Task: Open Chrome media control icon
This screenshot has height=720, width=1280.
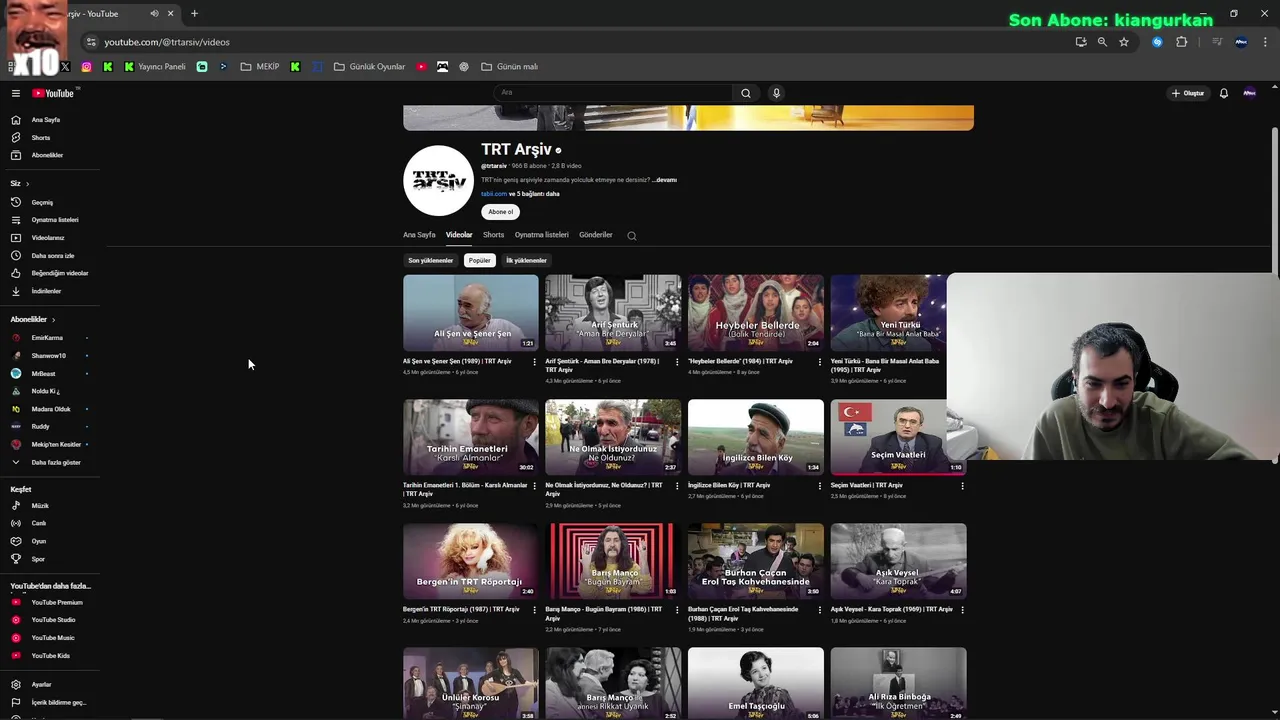Action: [x=1217, y=42]
